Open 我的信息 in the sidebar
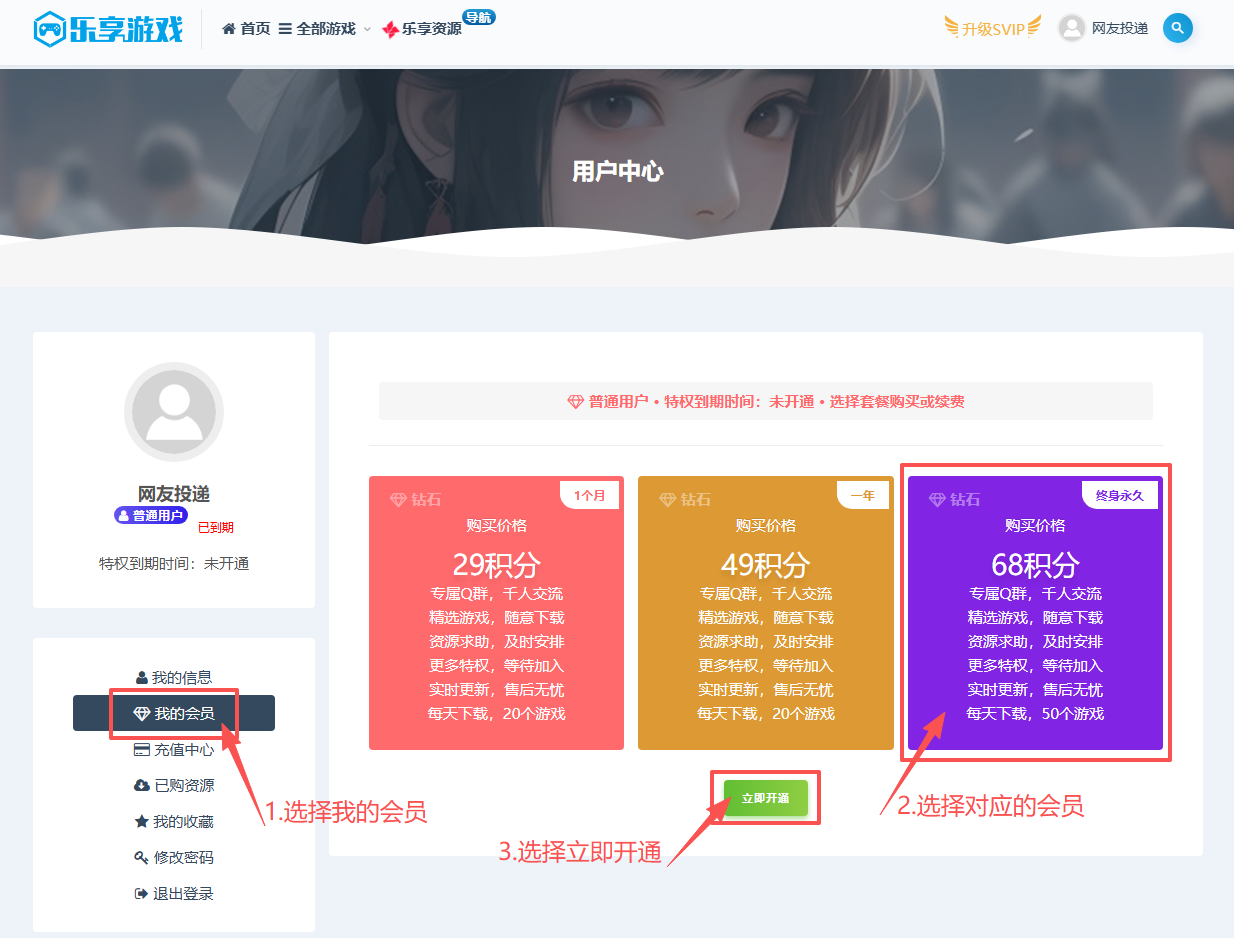 click(x=174, y=677)
